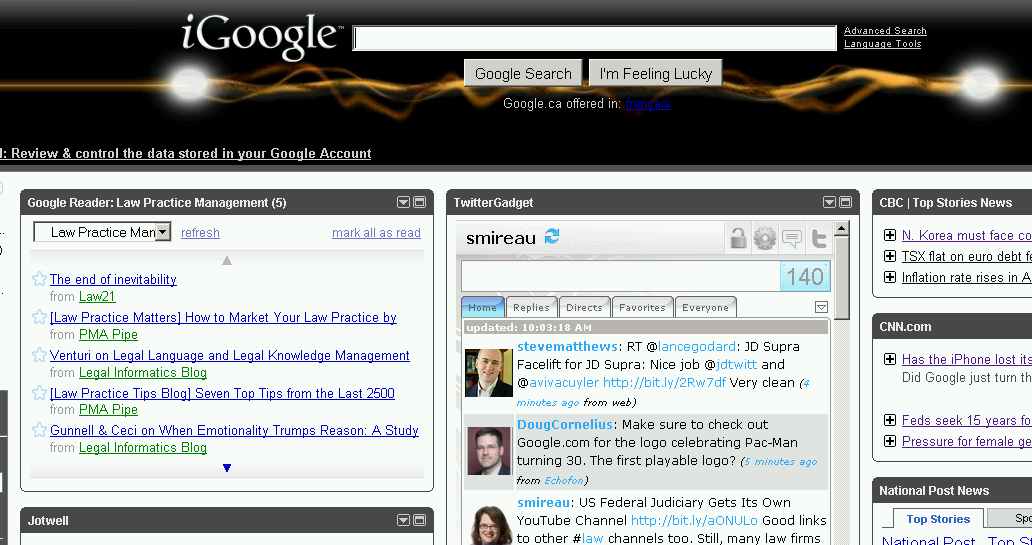Star 'The end of inevitability' item
The image size is (1032, 545).
point(39,279)
